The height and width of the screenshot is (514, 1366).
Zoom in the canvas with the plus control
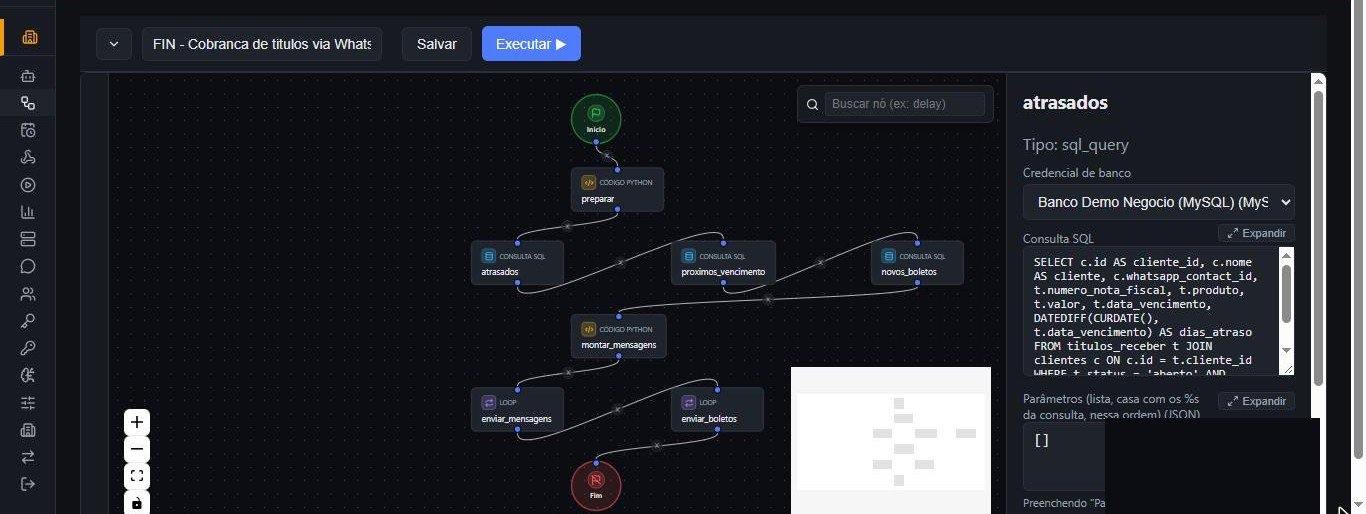pyautogui.click(x=137, y=422)
